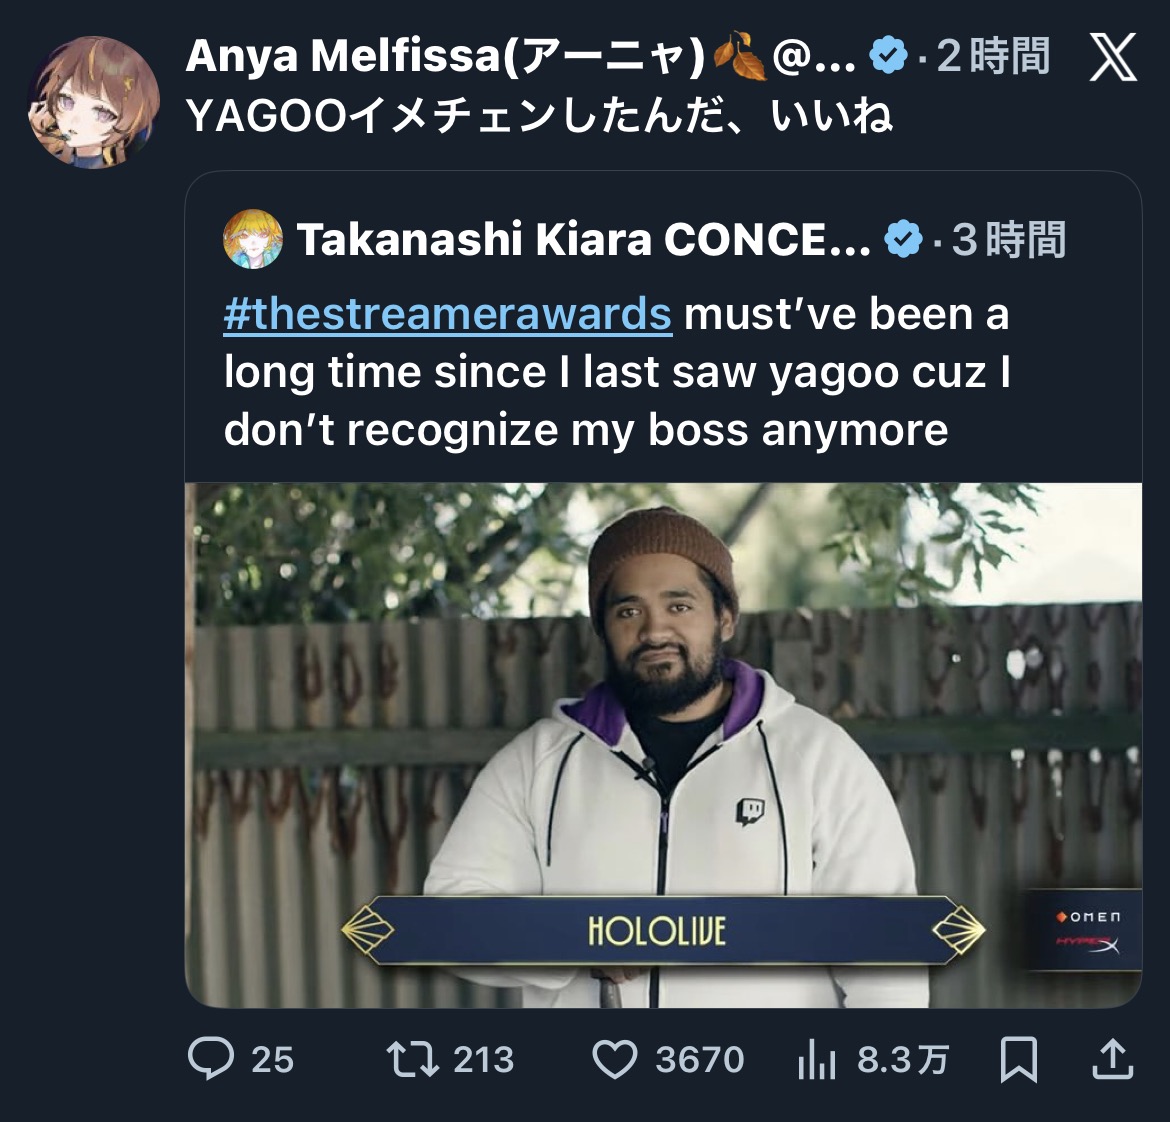This screenshot has height=1122, width=1170.
Task: Click the YAGOOイメチェン post text
Action: [540, 117]
